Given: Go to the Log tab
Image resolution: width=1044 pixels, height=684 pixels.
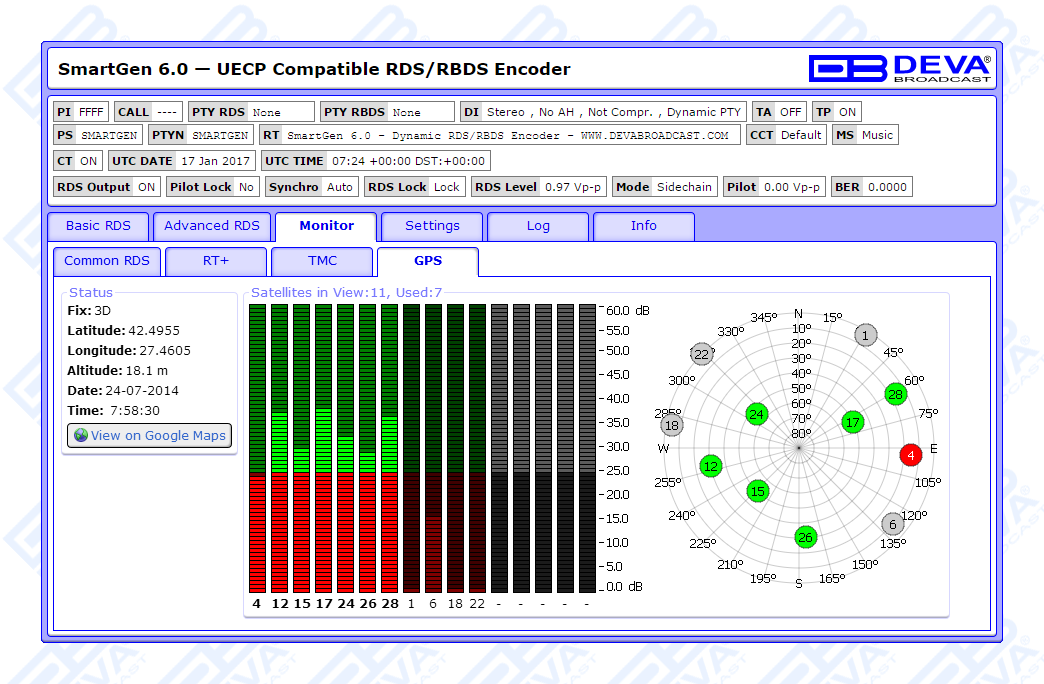Looking at the screenshot, I should click(x=538, y=226).
